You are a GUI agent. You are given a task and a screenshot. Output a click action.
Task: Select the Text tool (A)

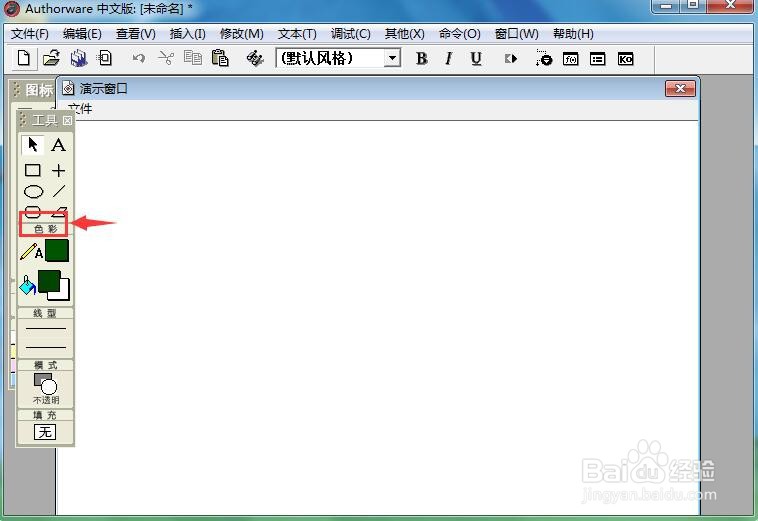pos(58,145)
